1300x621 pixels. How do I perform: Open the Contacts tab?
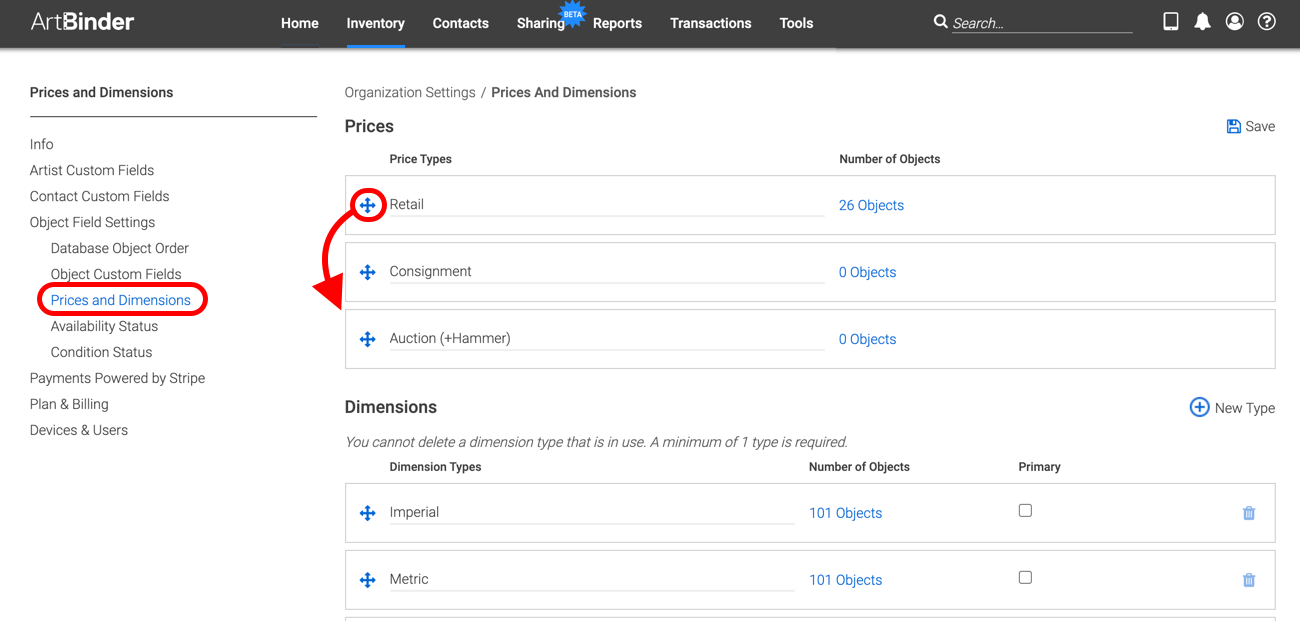460,23
